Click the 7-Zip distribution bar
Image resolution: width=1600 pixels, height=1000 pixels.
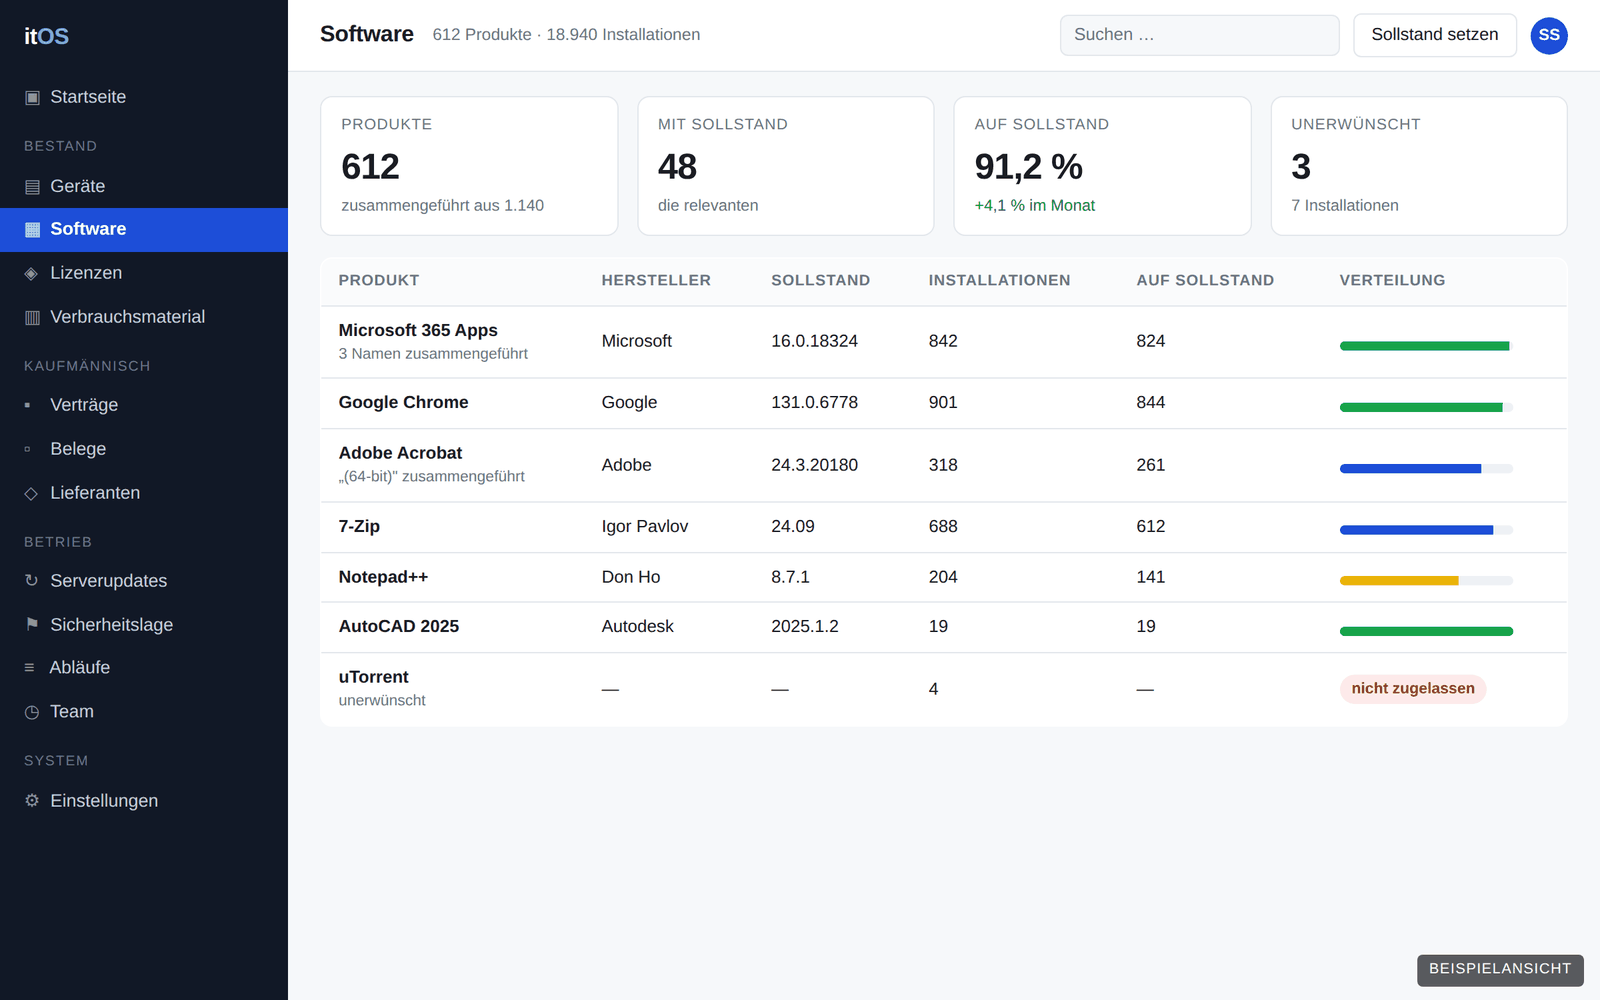[x=1426, y=530]
